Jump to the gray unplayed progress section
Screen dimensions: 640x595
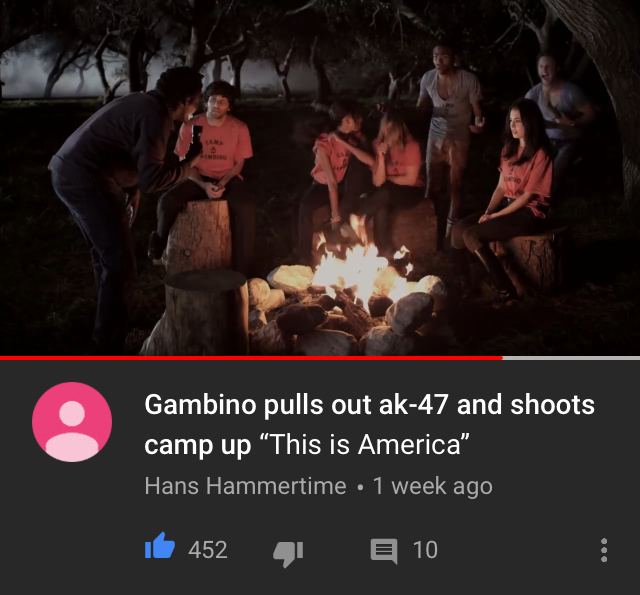[x=571, y=358]
